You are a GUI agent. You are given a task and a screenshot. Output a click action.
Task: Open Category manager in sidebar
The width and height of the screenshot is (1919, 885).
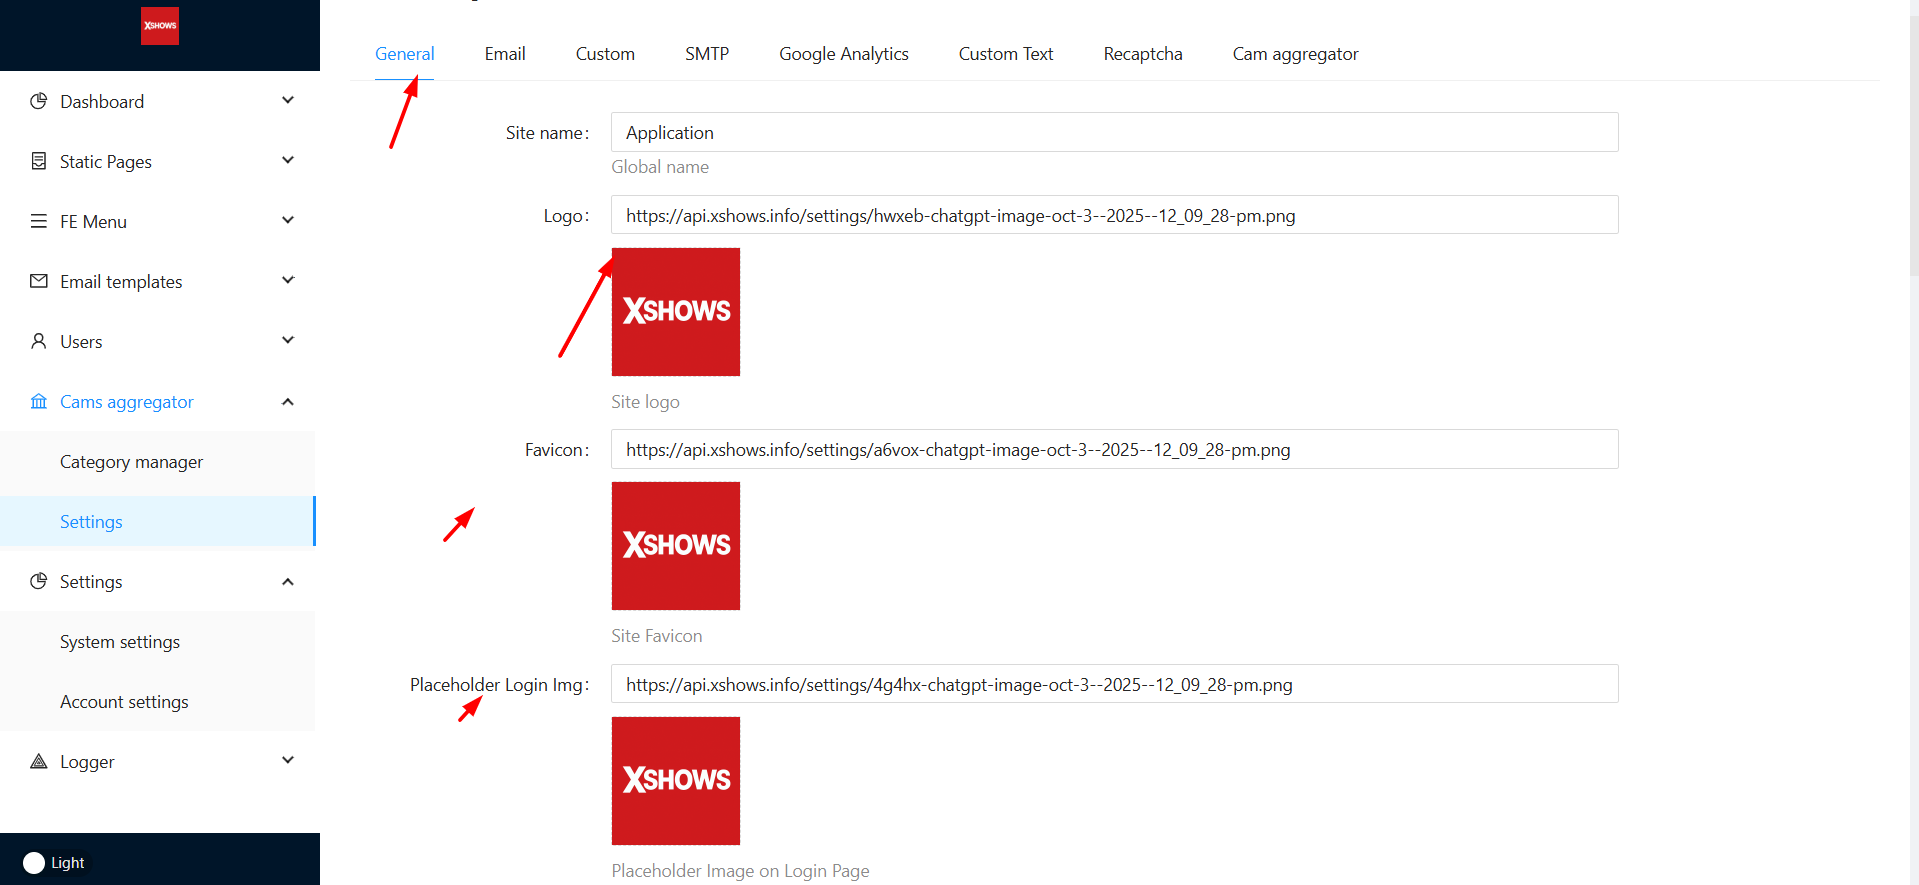pos(131,462)
